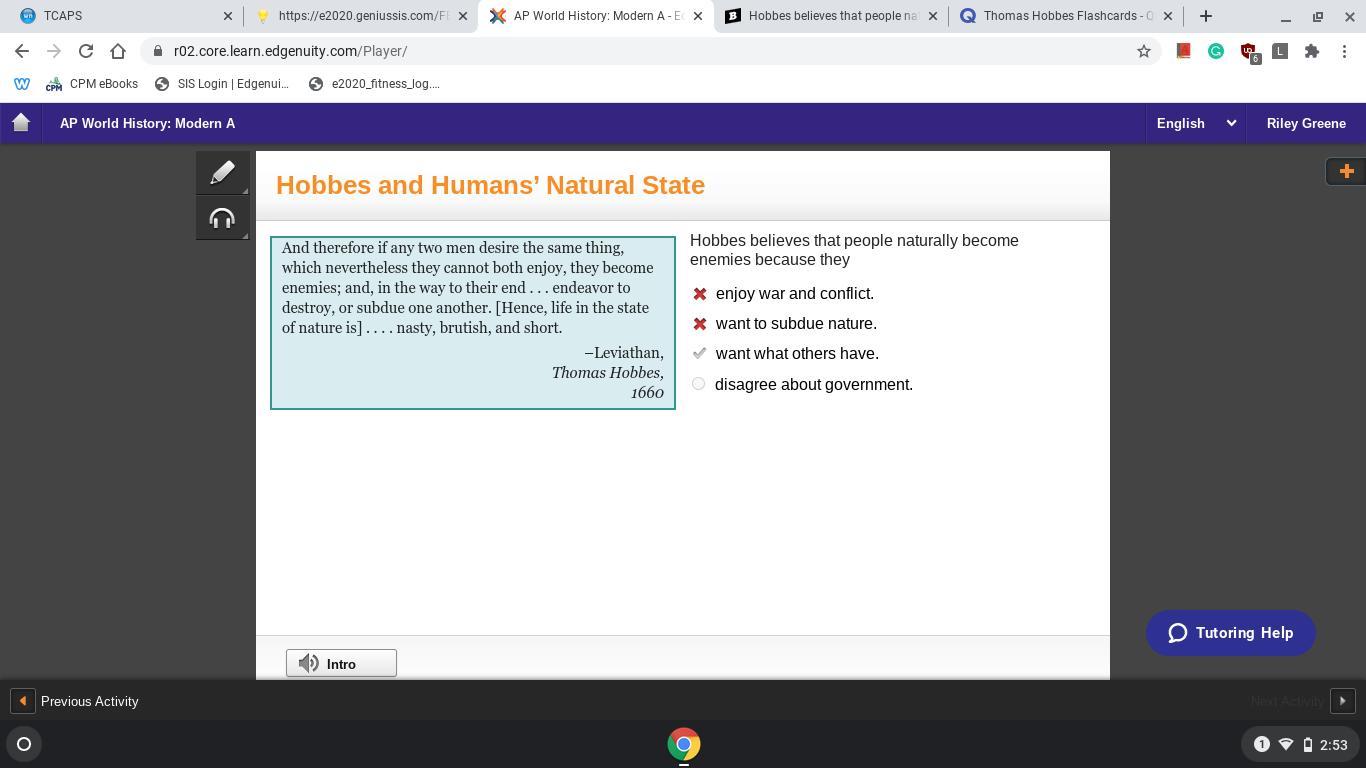Close the Thomas Hobbes Flashcards tab
Image resolution: width=1366 pixels, height=768 pixels.
(1167, 16)
